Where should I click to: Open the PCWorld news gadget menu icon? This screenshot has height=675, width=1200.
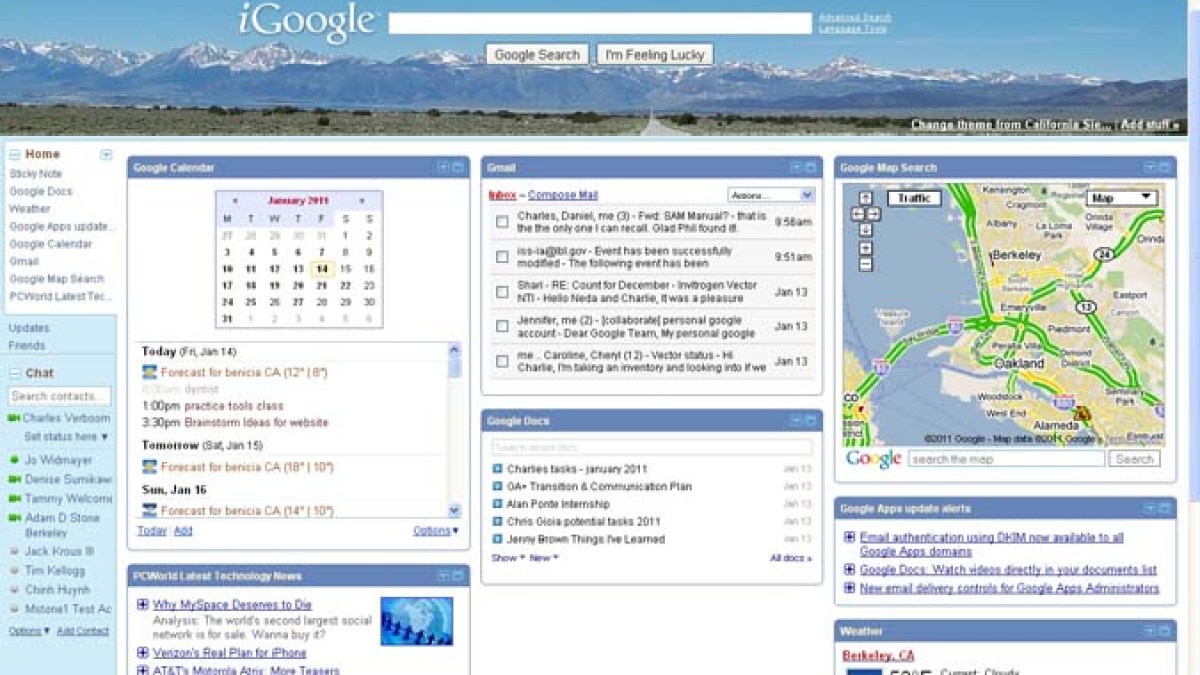pos(443,576)
